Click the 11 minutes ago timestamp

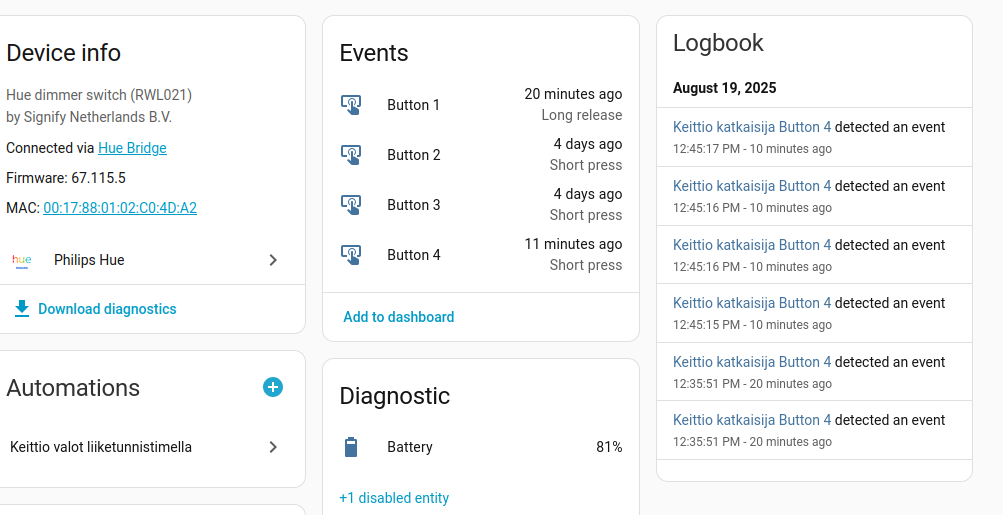point(573,244)
